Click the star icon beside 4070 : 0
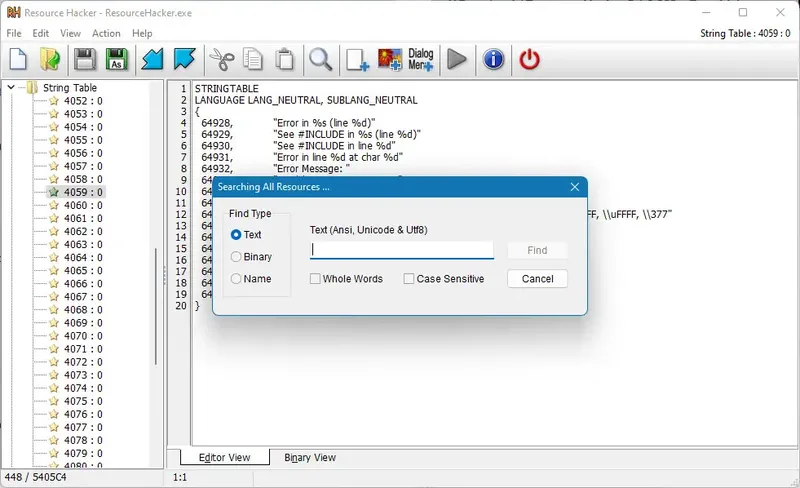The height and width of the screenshot is (488, 800). coord(54,336)
